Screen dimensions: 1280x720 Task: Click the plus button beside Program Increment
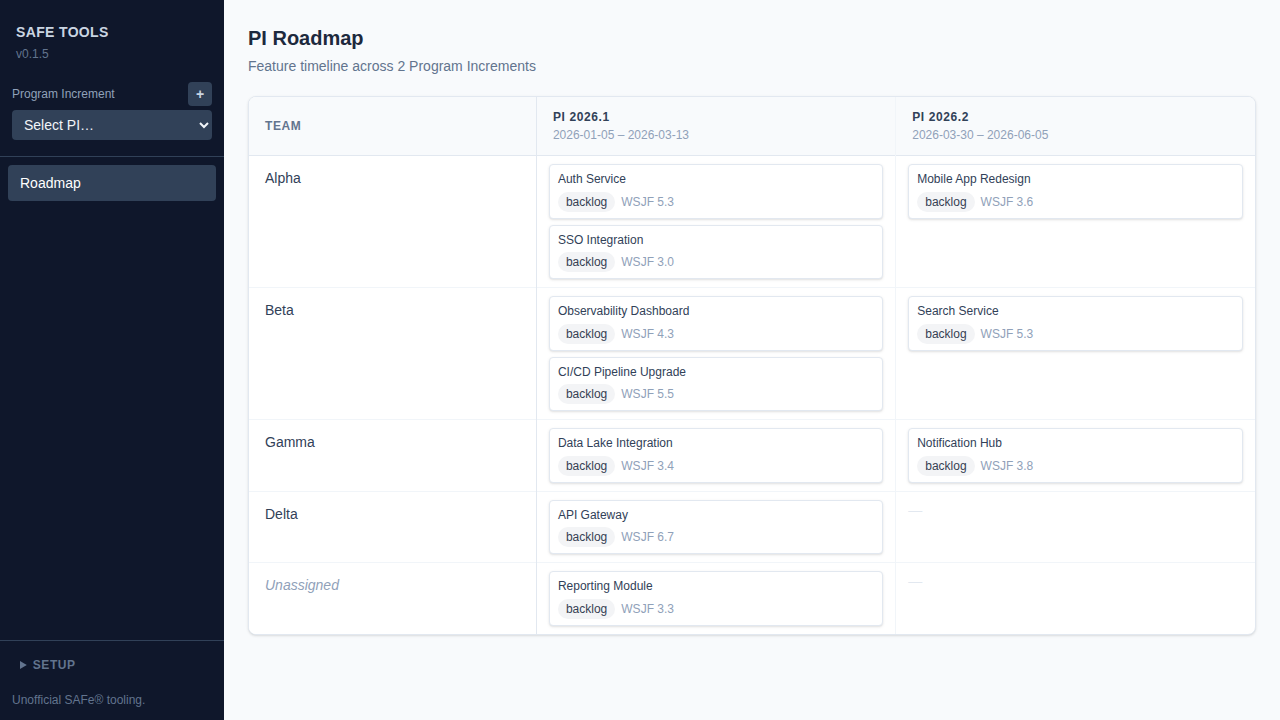200,94
